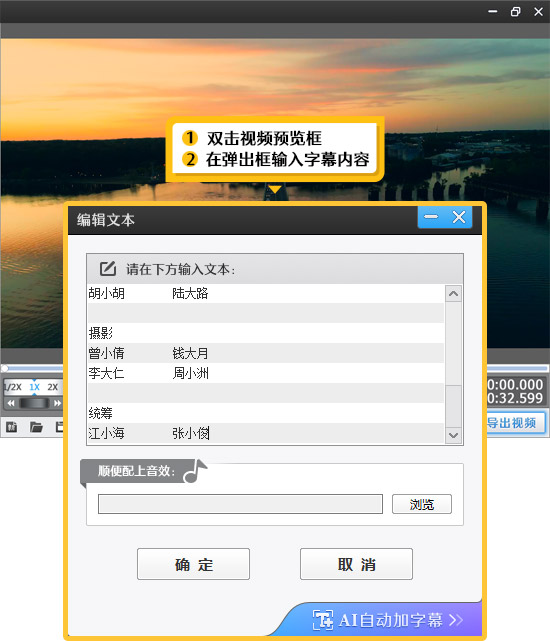Click the 取消 button
Screen dimensions: 550x641
356,564
